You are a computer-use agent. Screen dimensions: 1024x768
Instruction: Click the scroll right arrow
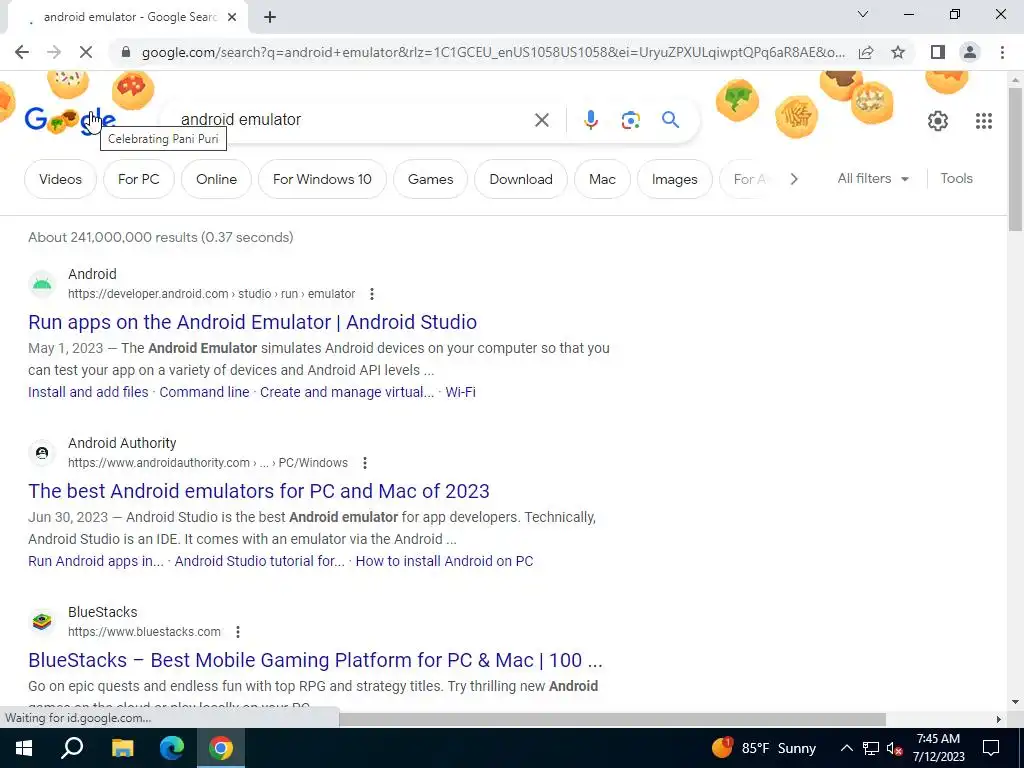tap(998, 720)
